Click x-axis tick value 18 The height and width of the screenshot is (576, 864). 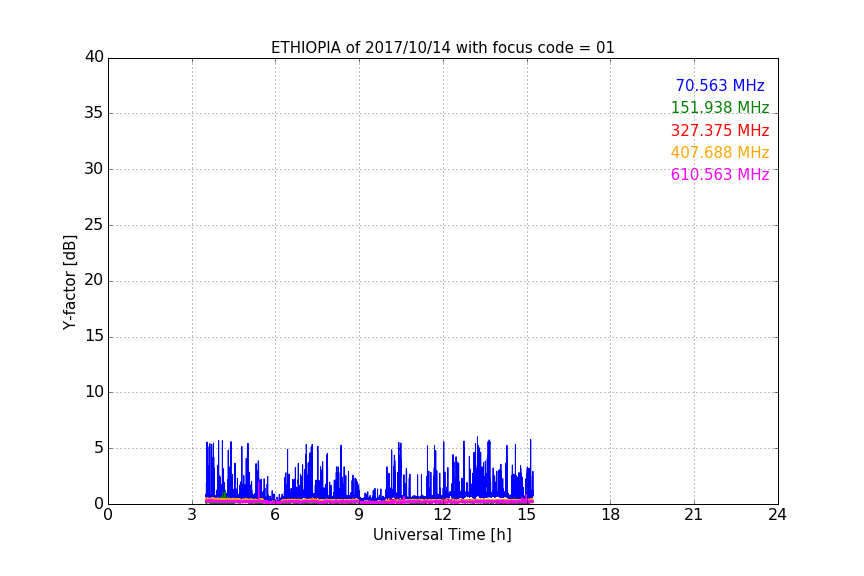pyautogui.click(x=611, y=515)
